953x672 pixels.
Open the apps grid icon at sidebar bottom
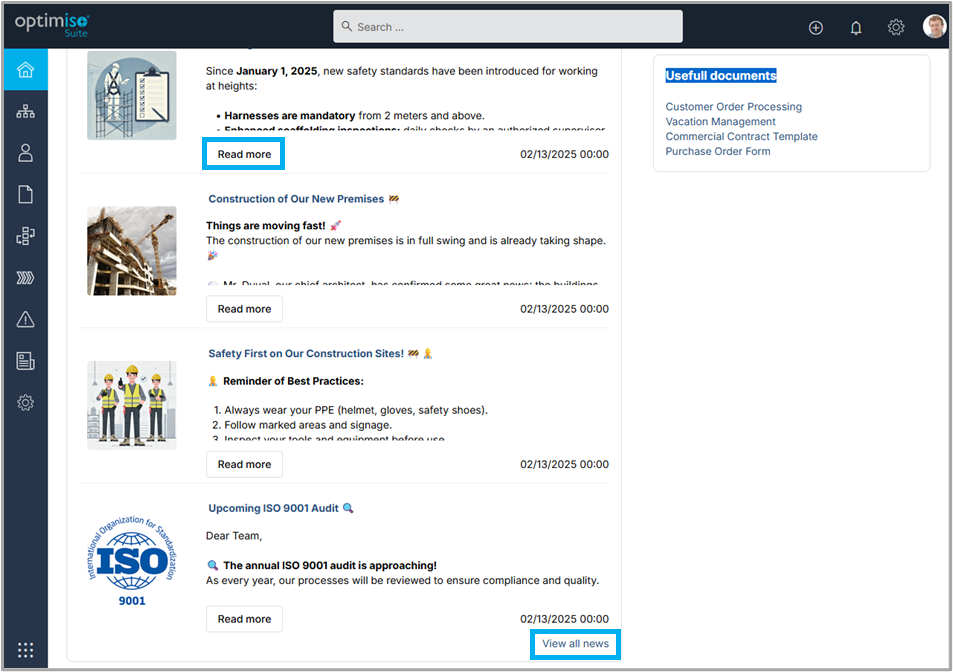(25, 650)
